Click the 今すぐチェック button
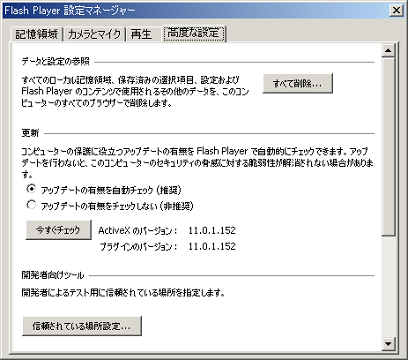Viewport: 408px width, 360px height. coord(58,230)
